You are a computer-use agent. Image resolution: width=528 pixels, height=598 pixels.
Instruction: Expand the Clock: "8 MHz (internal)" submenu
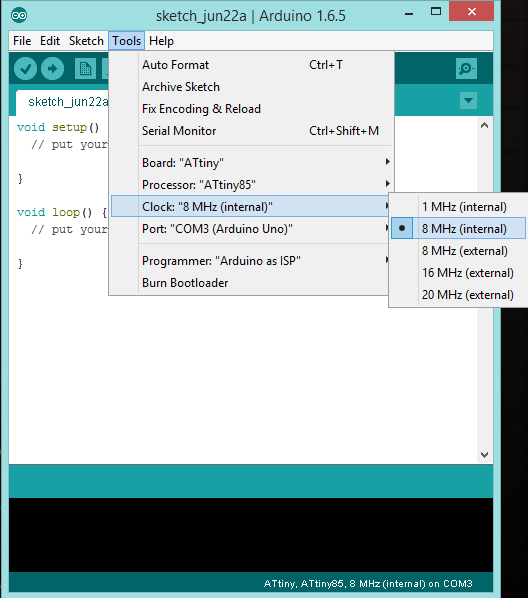point(250,206)
